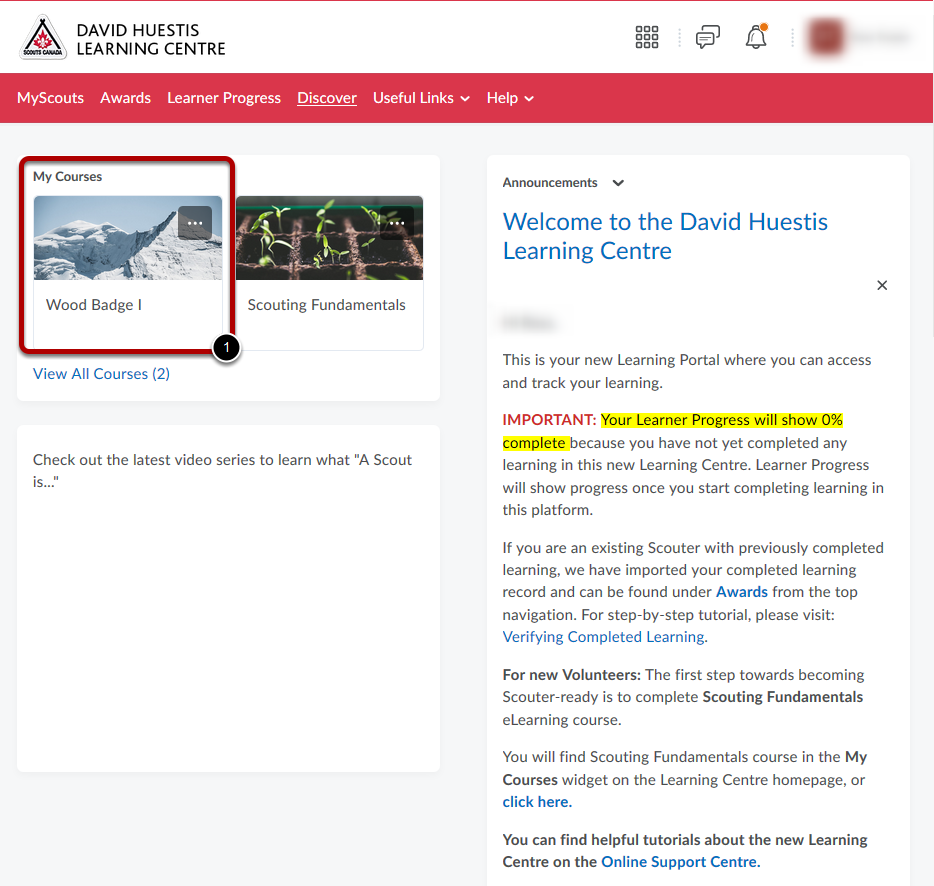Follow the 'click here' link
934x886 pixels.
coord(537,802)
